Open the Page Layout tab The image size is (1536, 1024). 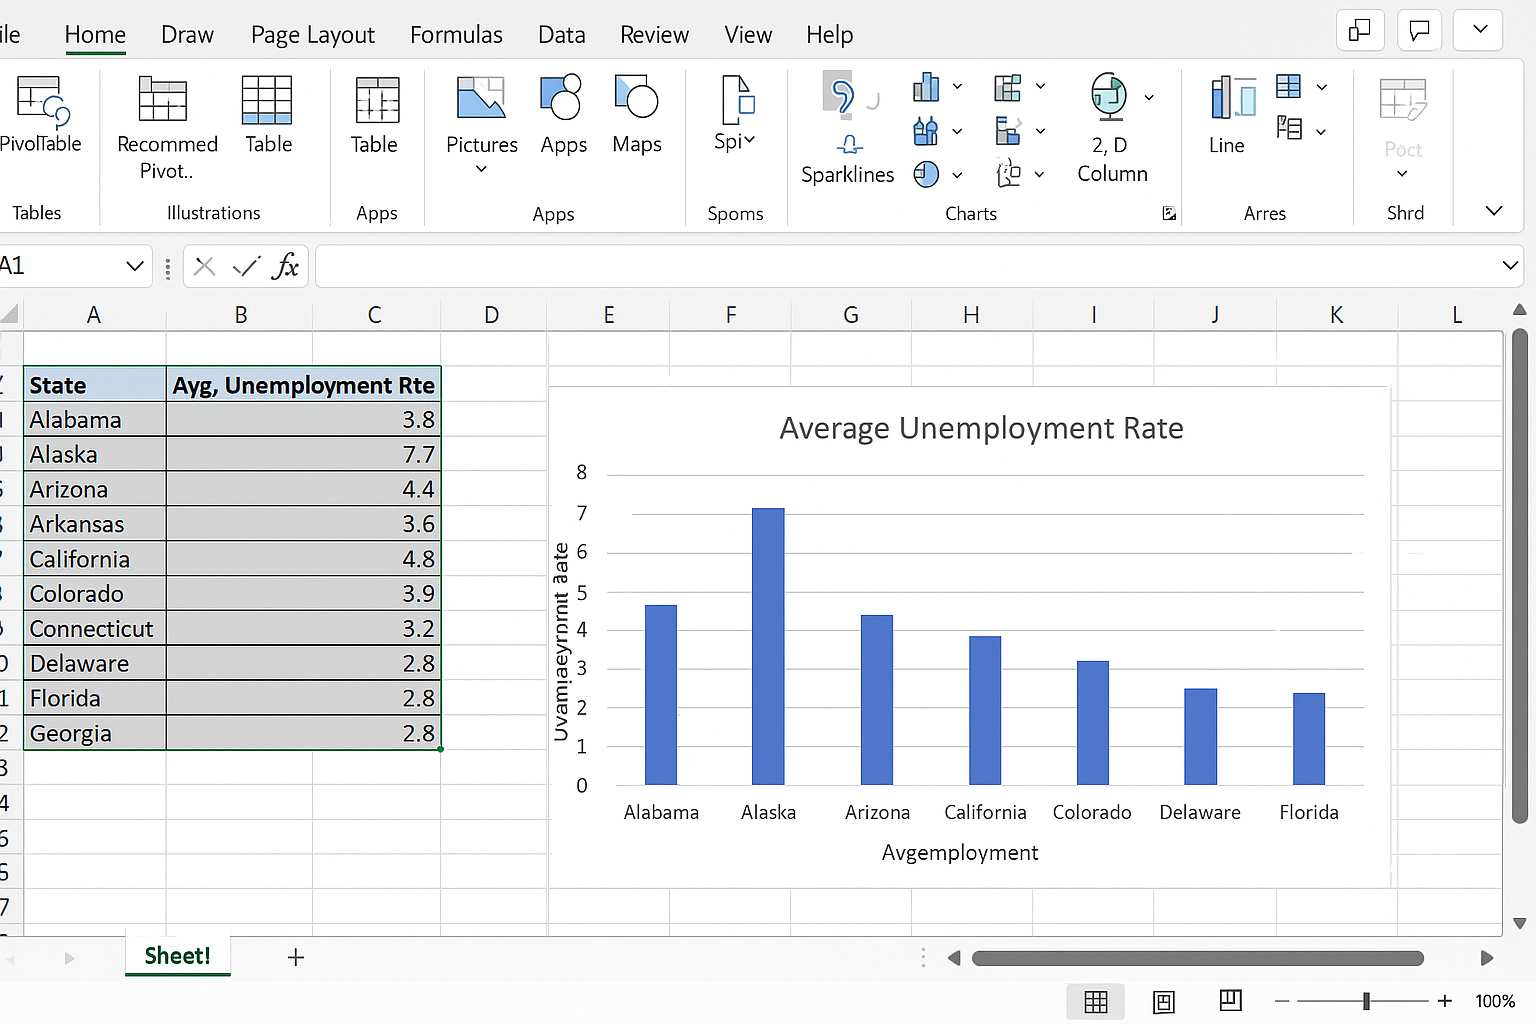click(312, 35)
